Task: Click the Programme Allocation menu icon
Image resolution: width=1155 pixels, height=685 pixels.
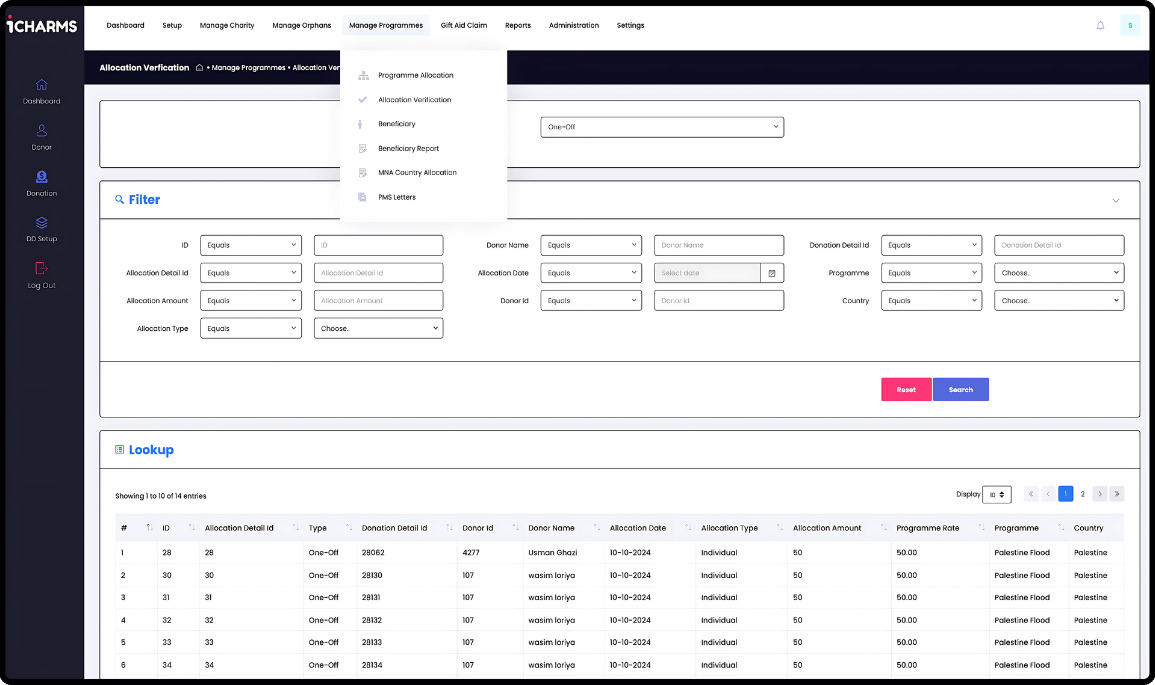Action: pyautogui.click(x=363, y=75)
